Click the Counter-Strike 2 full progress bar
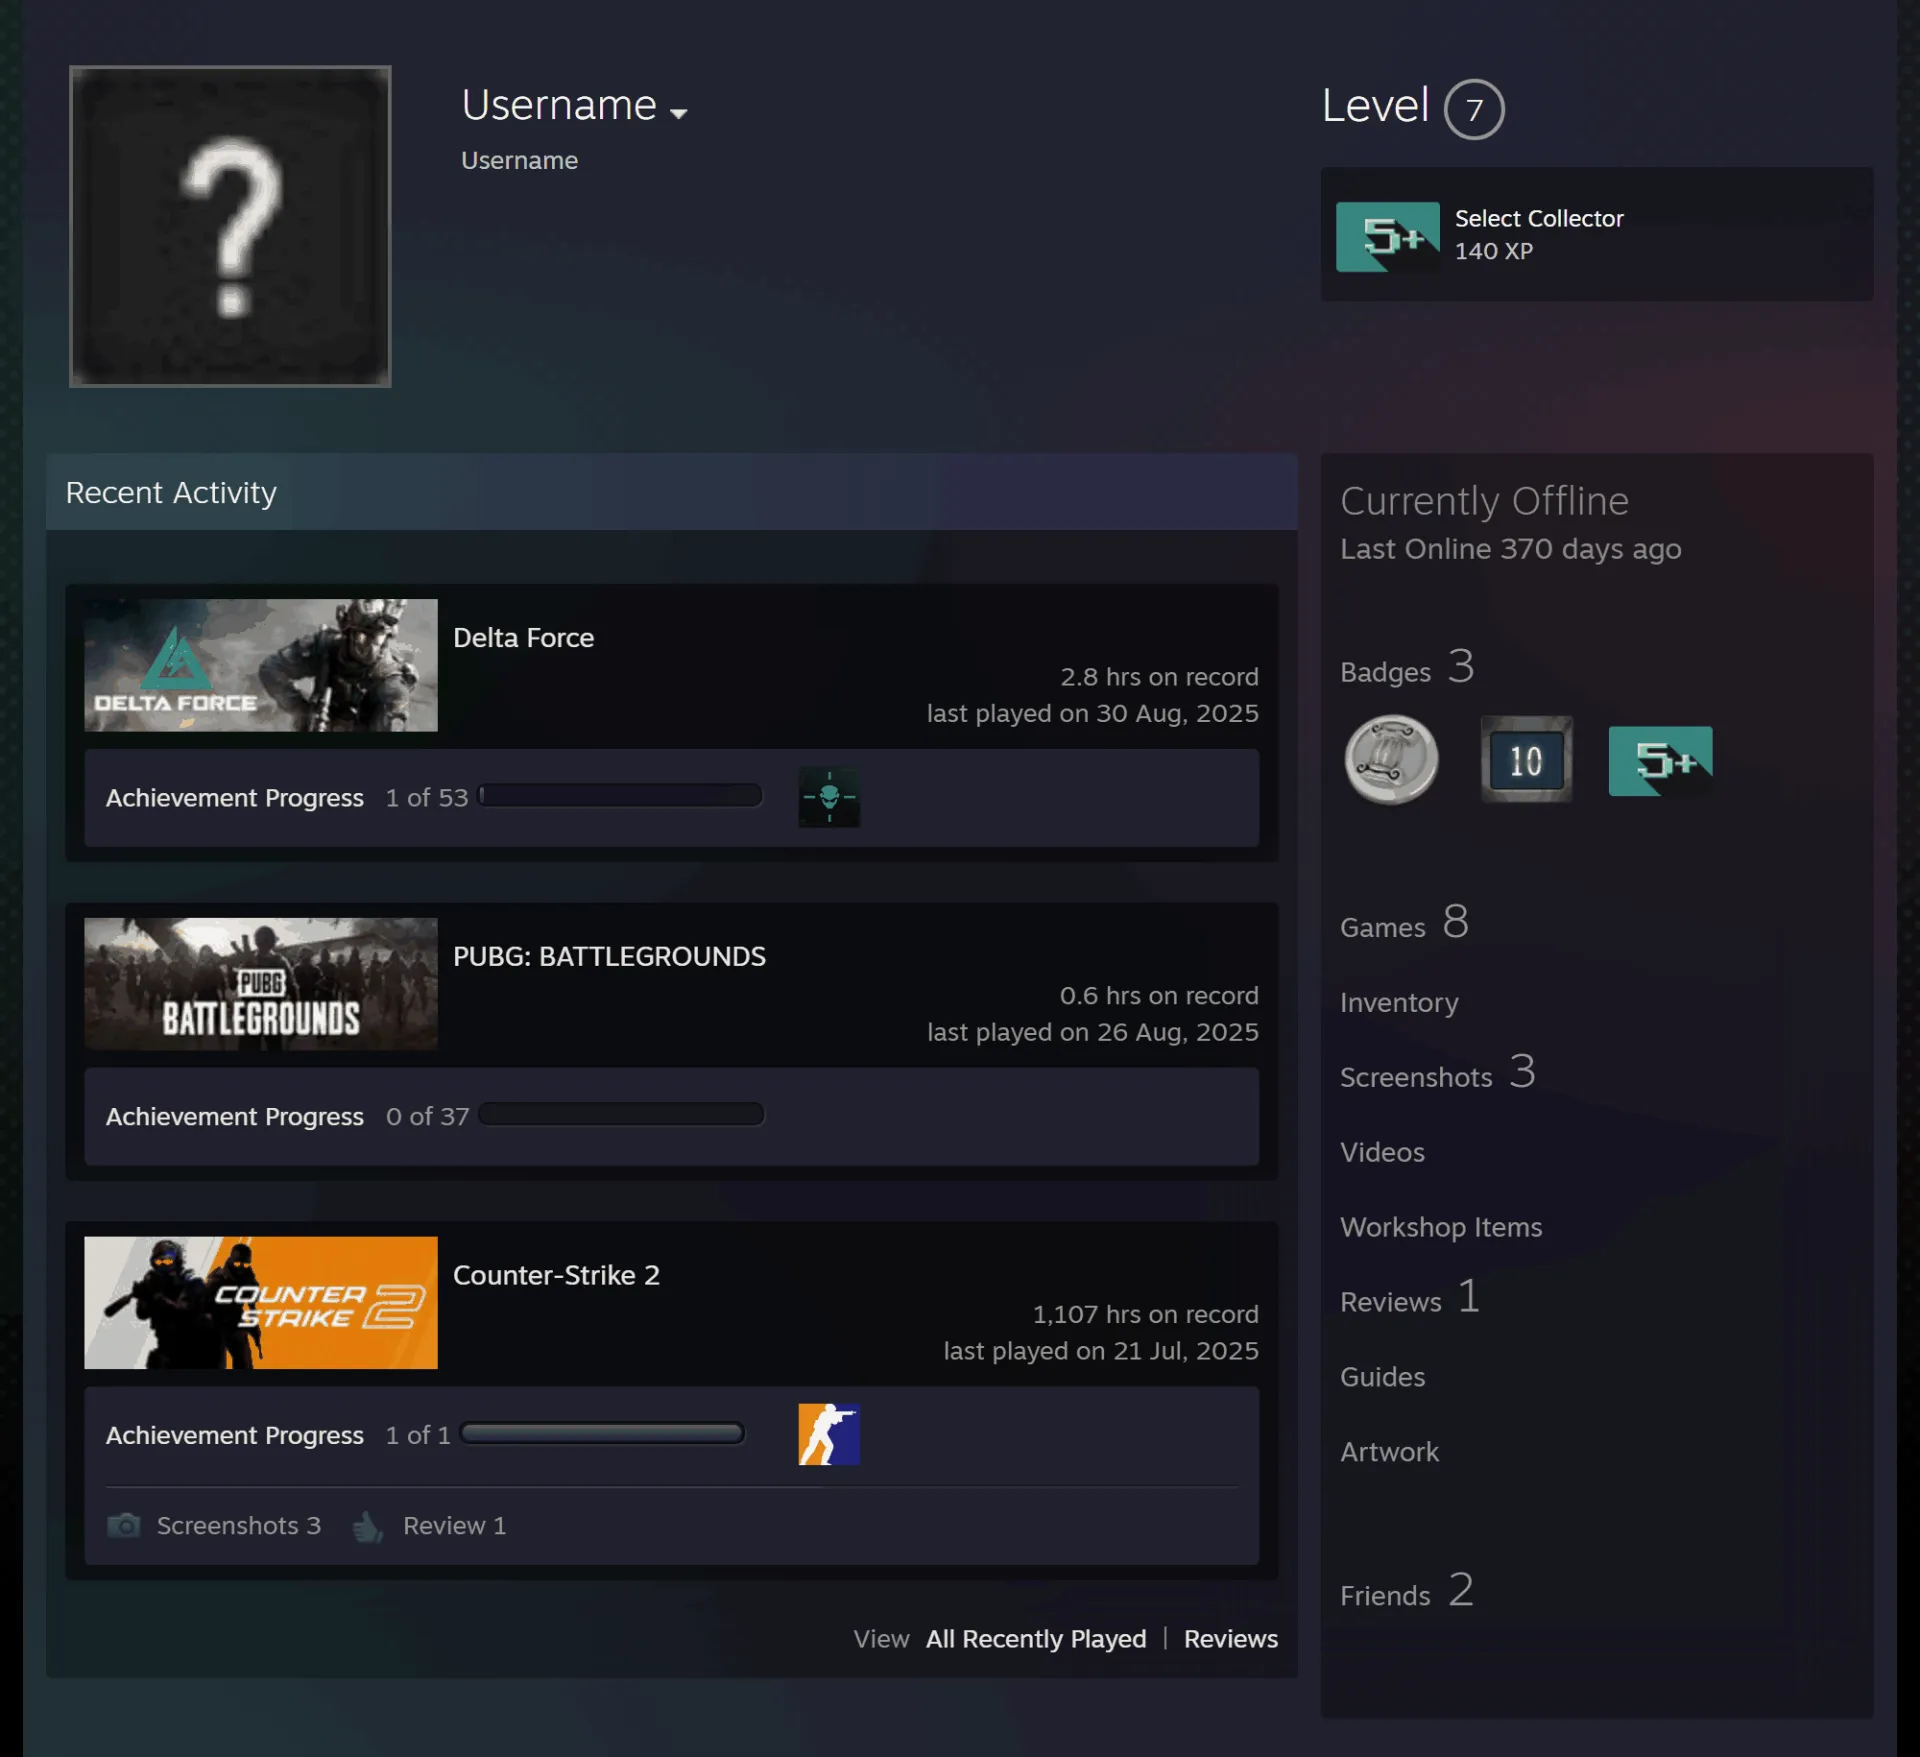 click(x=602, y=1433)
